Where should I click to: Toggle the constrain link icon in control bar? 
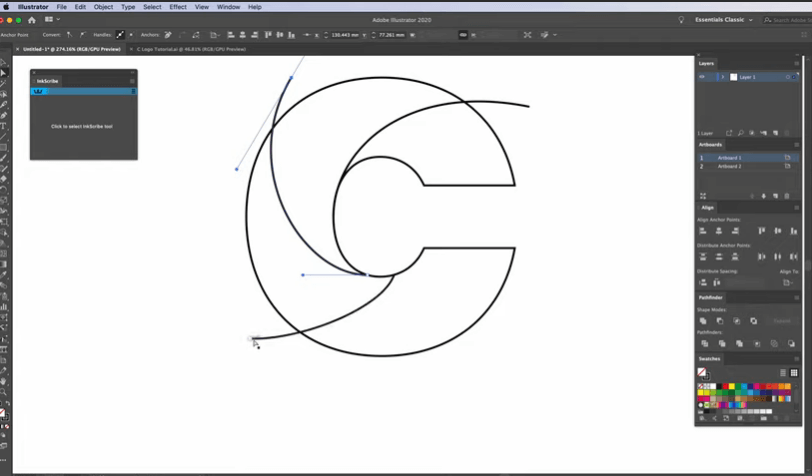463,35
